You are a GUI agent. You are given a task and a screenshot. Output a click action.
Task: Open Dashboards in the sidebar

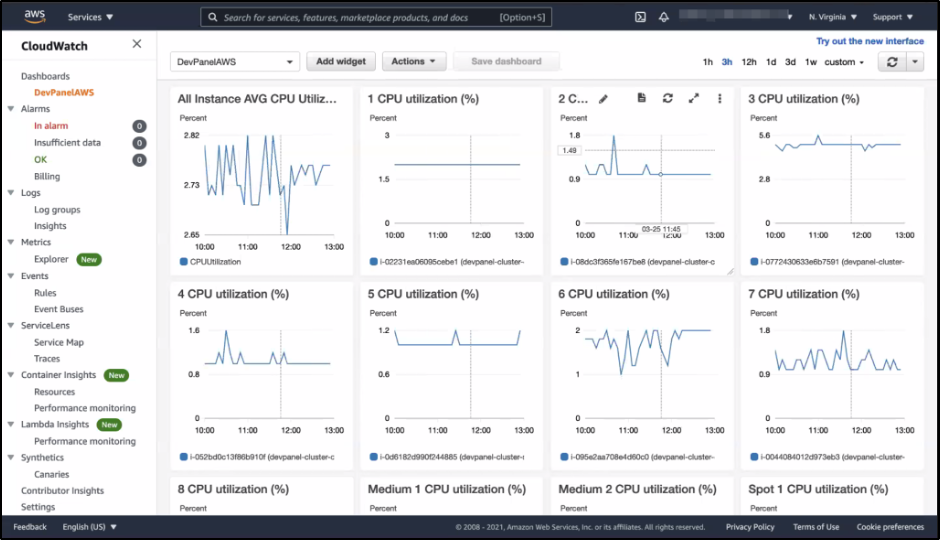pos(46,76)
